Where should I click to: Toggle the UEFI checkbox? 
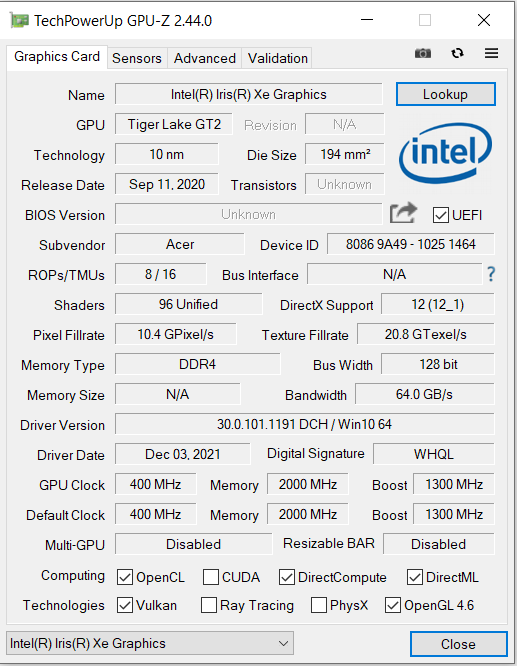tap(441, 215)
